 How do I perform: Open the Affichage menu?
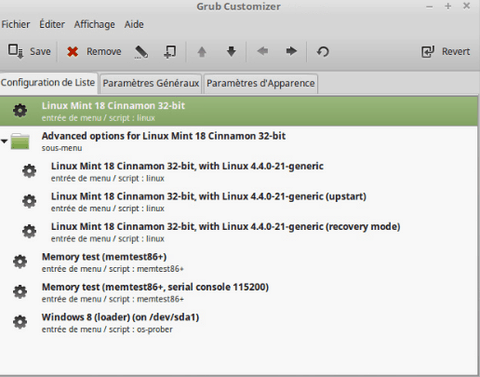95,24
